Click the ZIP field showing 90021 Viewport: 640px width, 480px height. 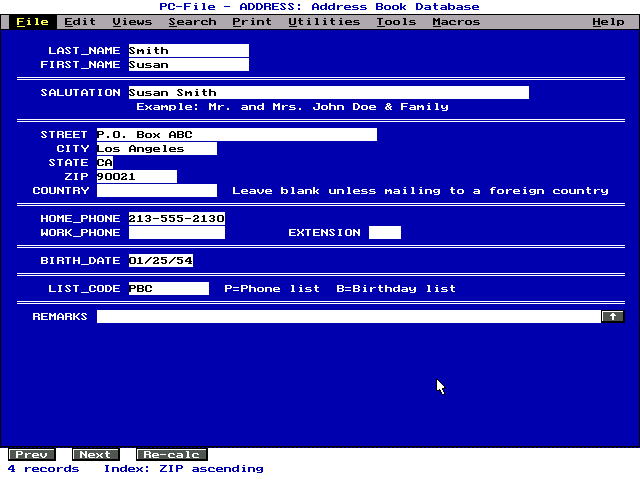pos(137,176)
